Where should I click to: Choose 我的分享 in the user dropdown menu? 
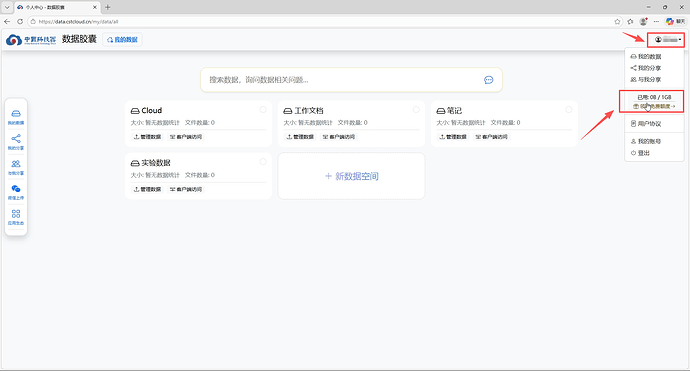(x=646, y=68)
